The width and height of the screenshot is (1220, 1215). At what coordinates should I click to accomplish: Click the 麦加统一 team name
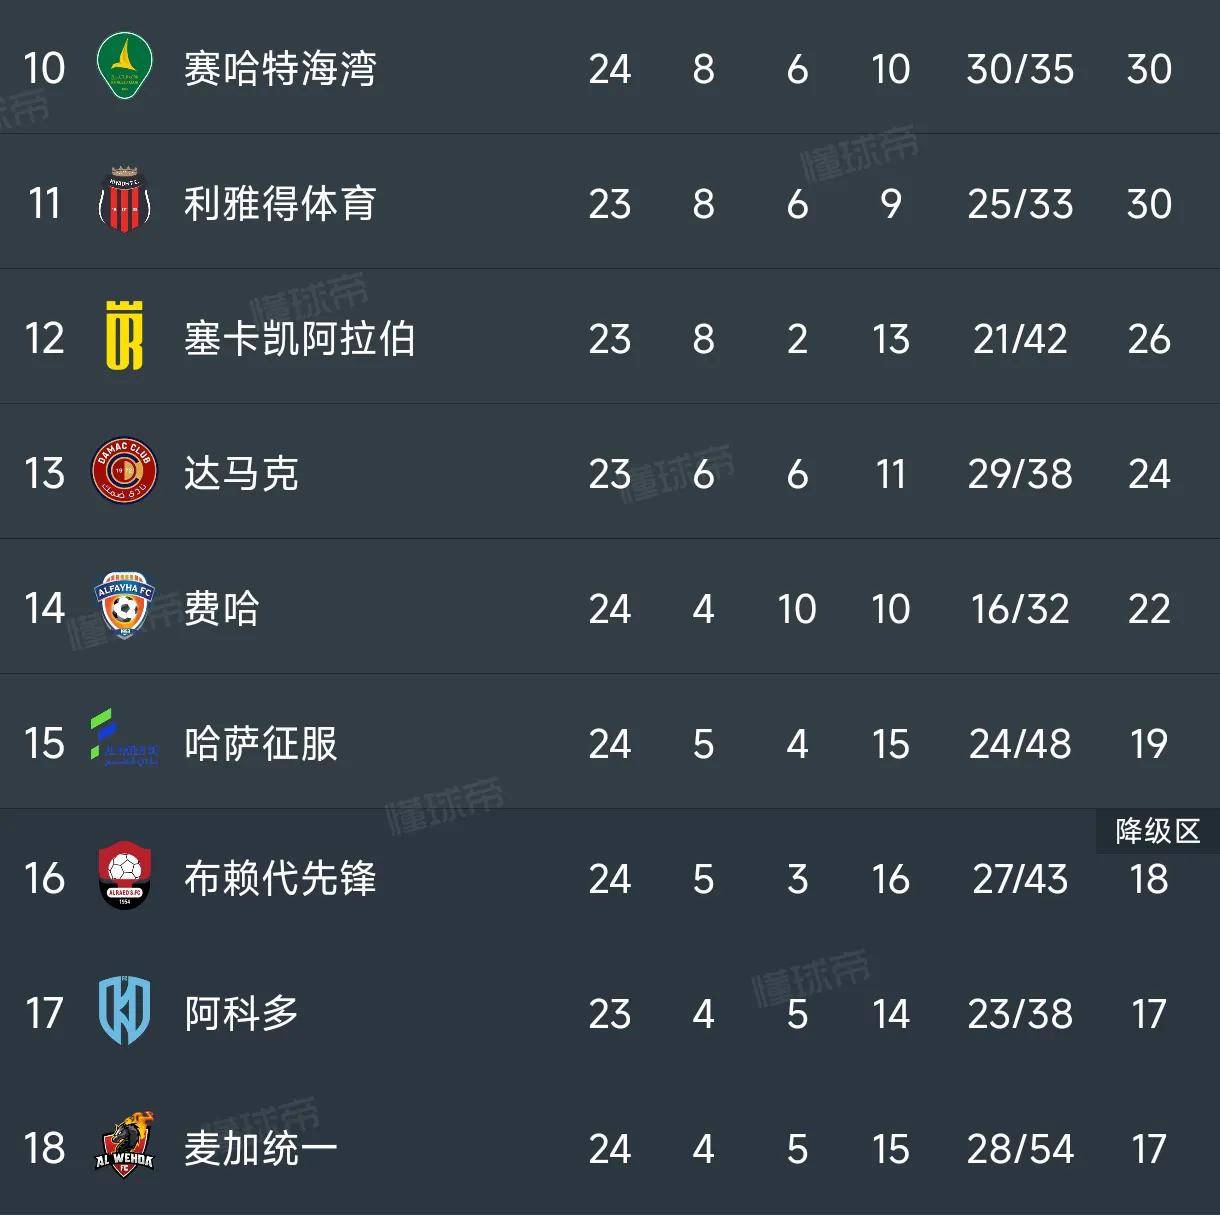click(260, 1149)
